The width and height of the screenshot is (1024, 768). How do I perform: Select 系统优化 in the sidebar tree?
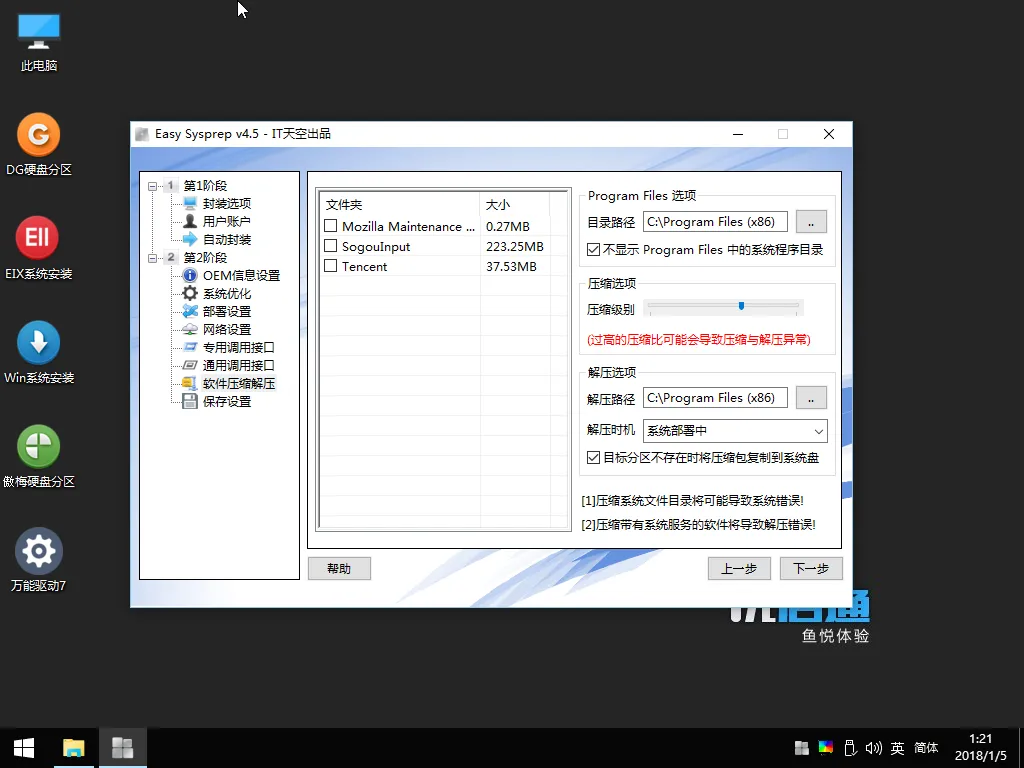(x=227, y=294)
